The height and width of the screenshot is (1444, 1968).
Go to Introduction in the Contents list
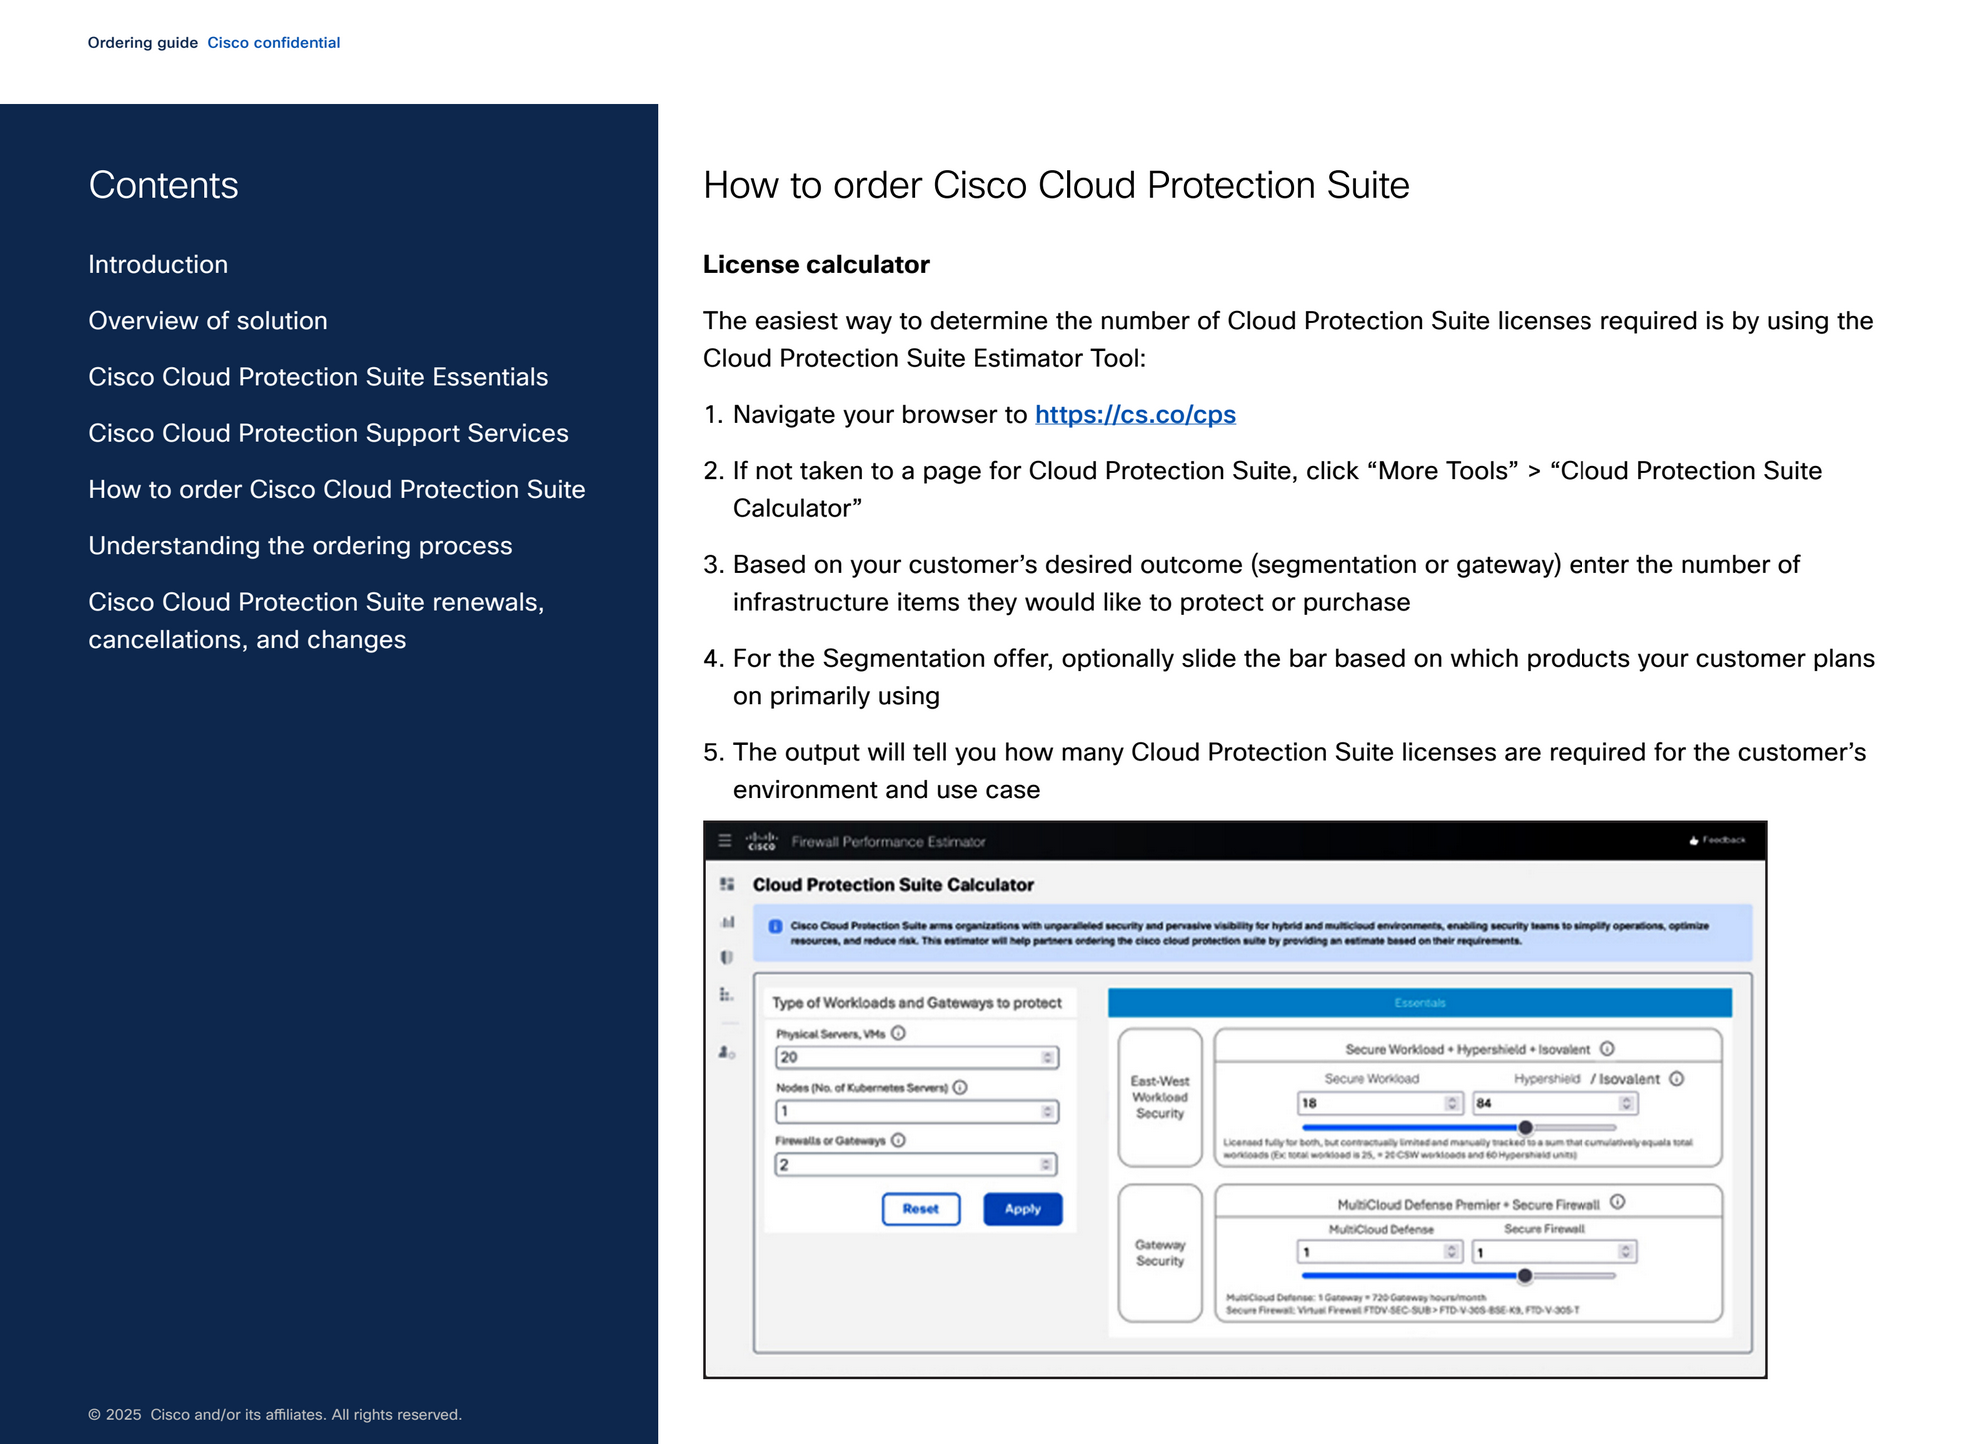[x=158, y=265]
